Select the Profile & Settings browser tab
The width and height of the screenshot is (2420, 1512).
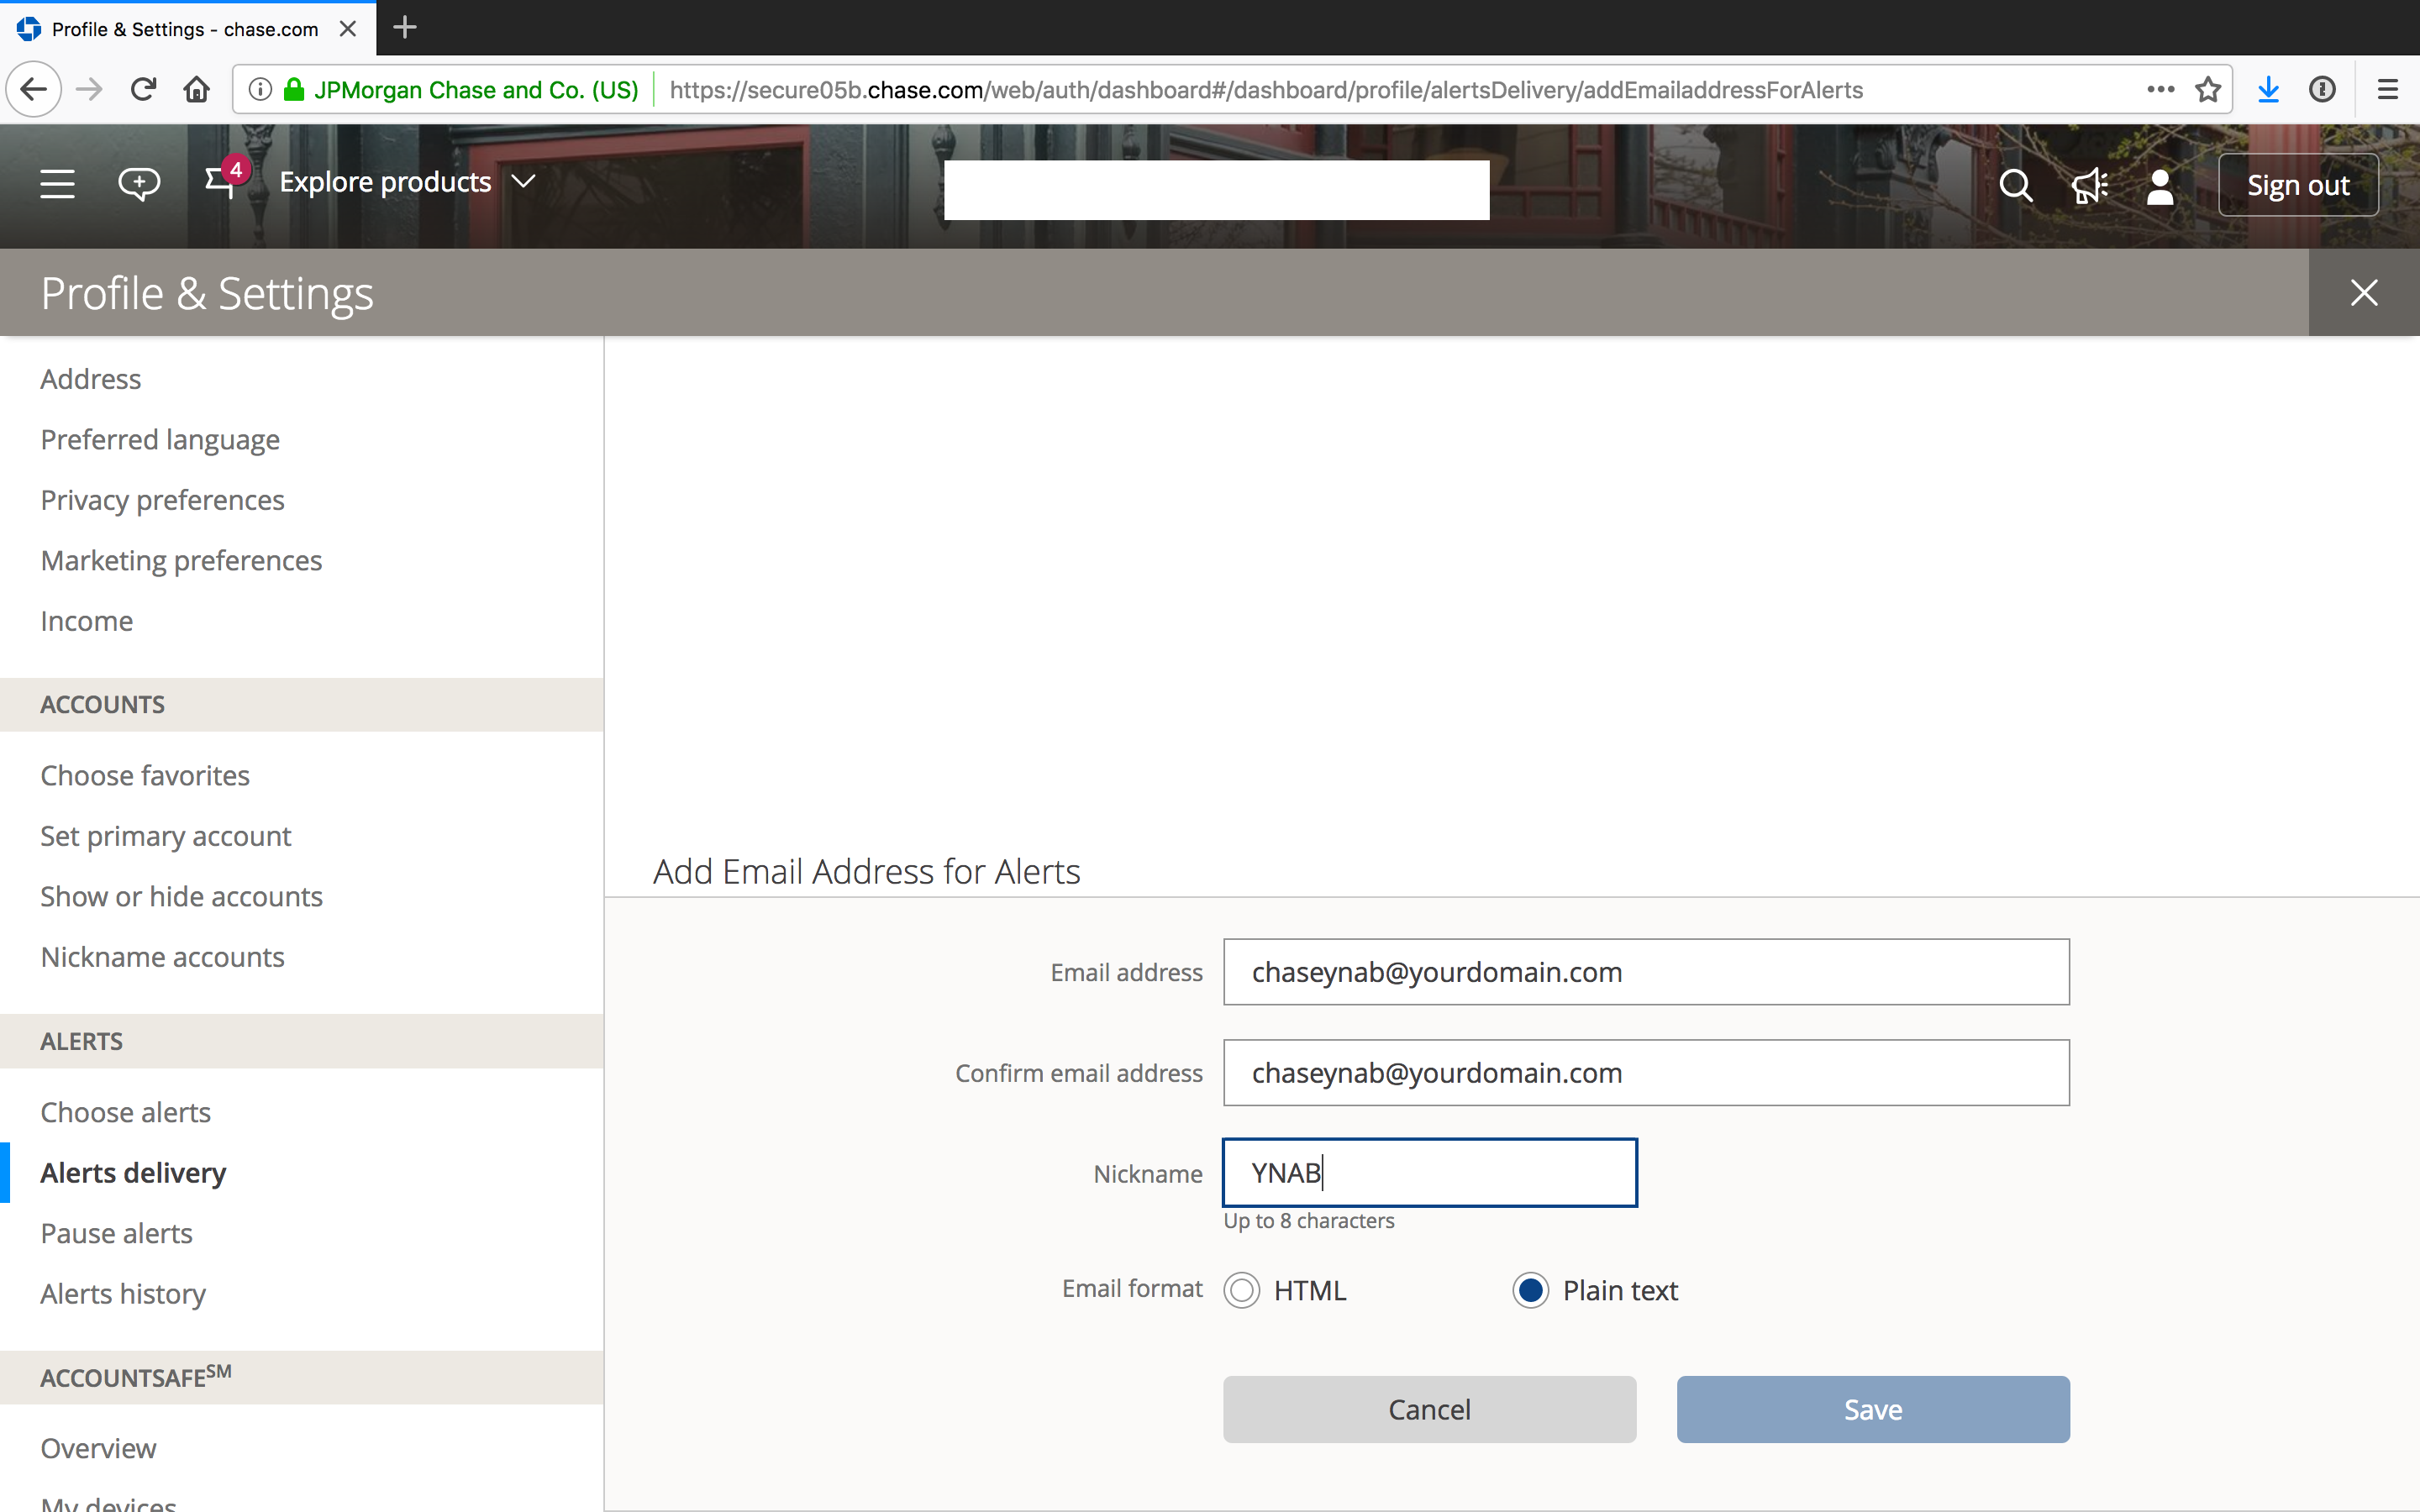pyautogui.click(x=188, y=28)
